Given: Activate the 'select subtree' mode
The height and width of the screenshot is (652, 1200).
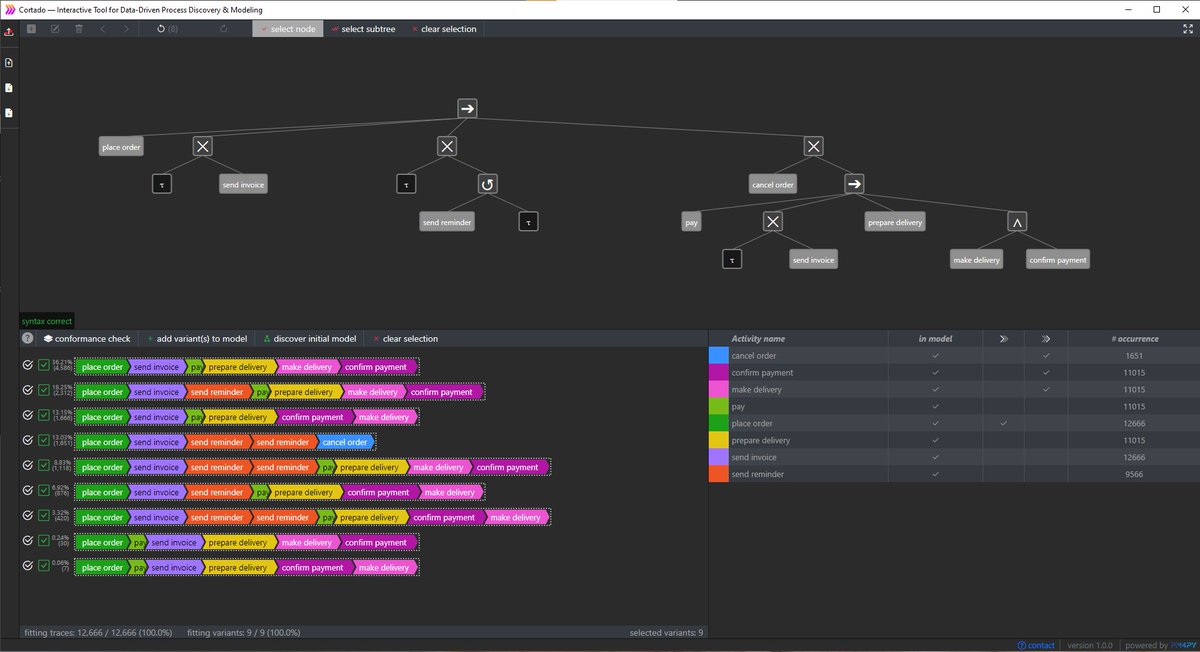Looking at the screenshot, I should 363,29.
